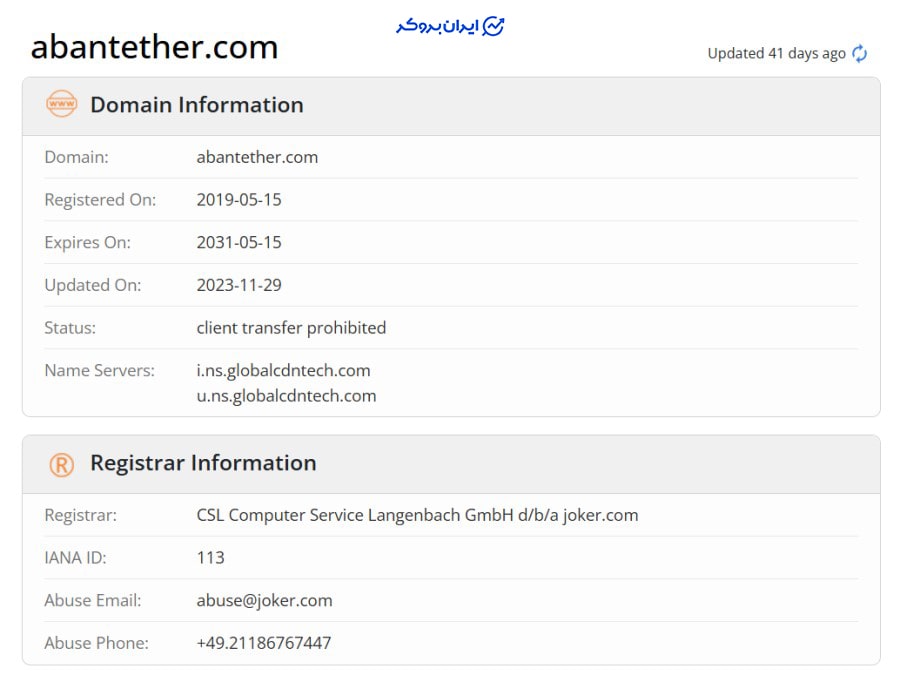Select the Registrar Information section header
This screenshot has width=900, height=682.
203,463
